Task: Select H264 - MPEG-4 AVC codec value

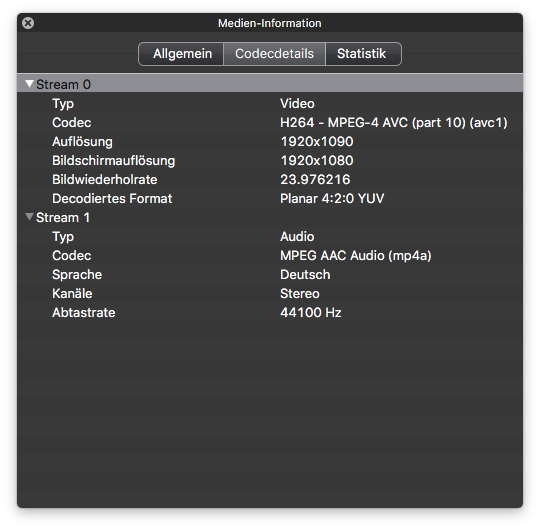Action: pyautogui.click(x=394, y=123)
